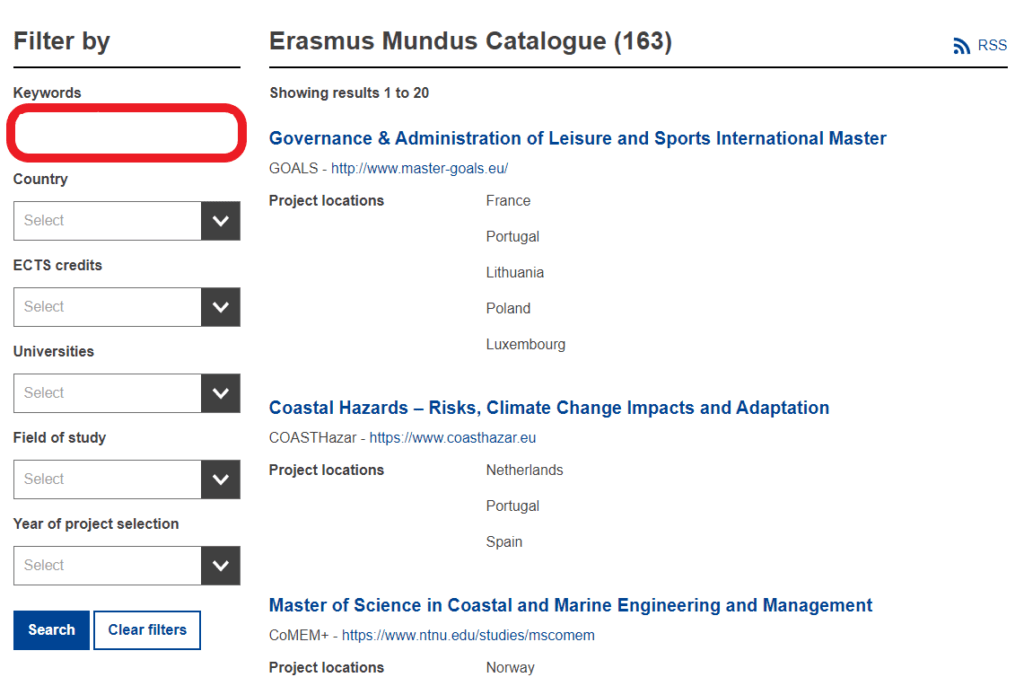1024x686 pixels.
Task: Click the 'France' project location
Action: pos(508,201)
